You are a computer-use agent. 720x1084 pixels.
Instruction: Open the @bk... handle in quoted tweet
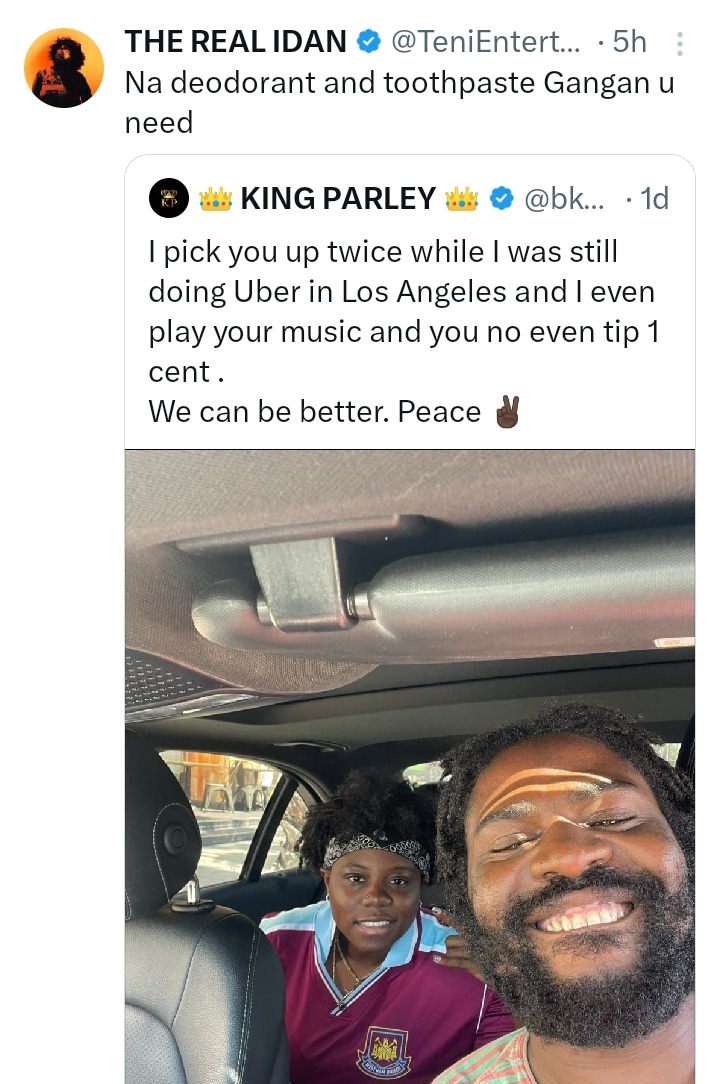564,199
